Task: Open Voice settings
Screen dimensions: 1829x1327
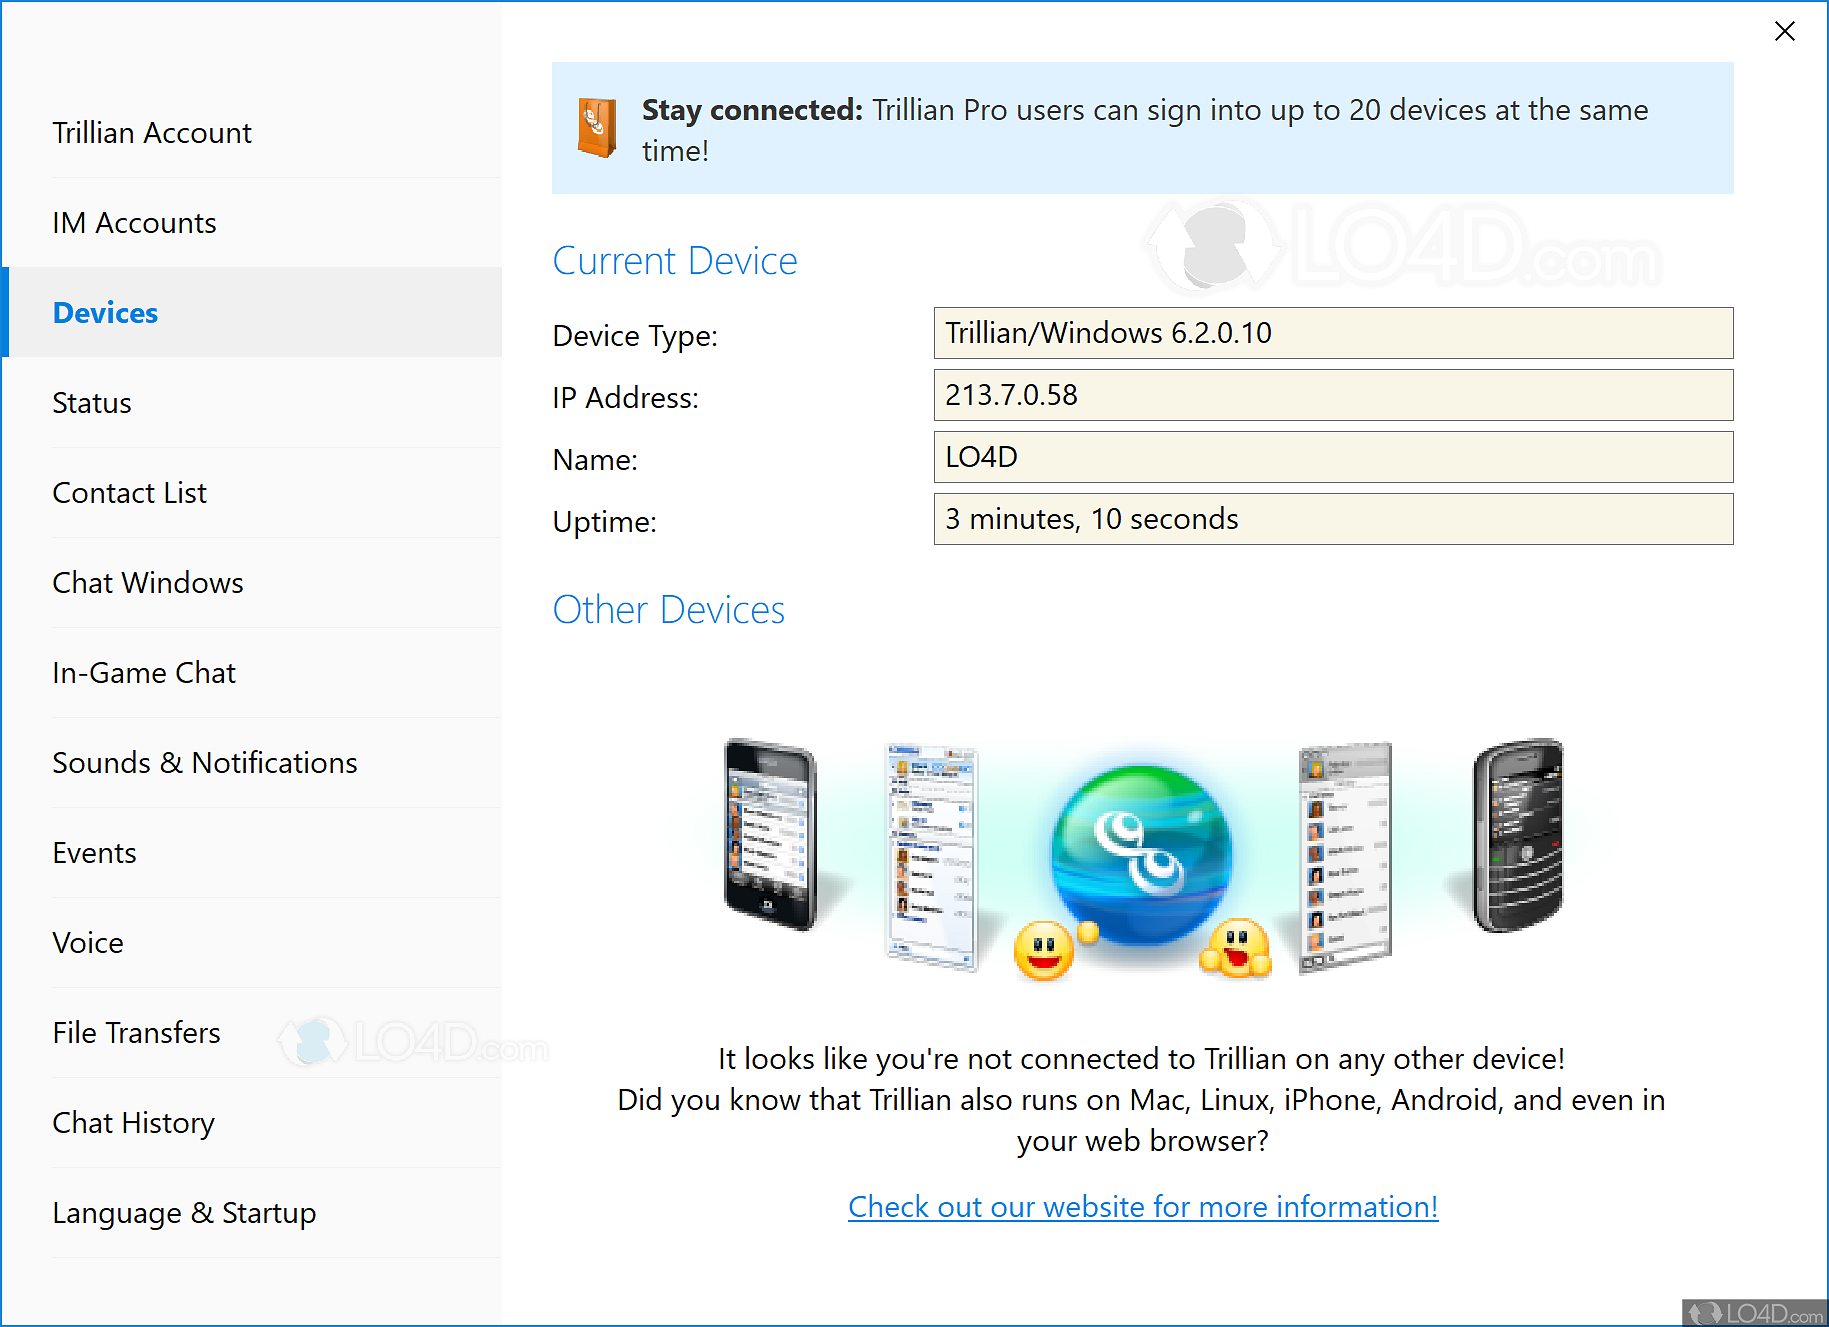Action: click(252, 943)
